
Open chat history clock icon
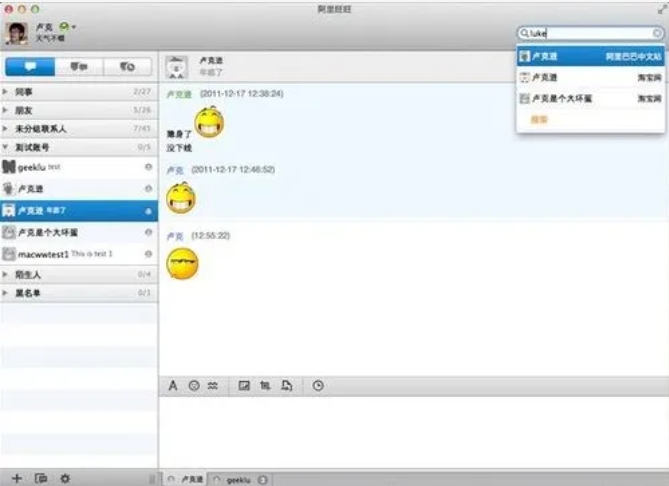(x=318, y=386)
